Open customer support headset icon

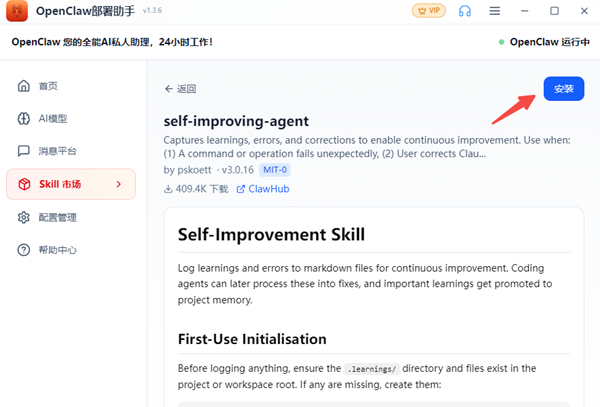coord(465,11)
